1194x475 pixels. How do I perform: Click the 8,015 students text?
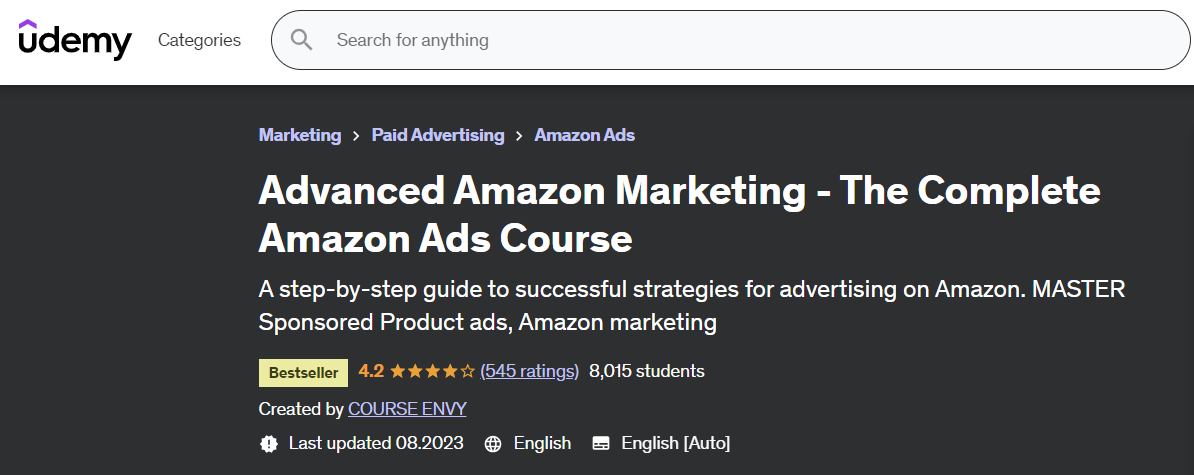647,371
